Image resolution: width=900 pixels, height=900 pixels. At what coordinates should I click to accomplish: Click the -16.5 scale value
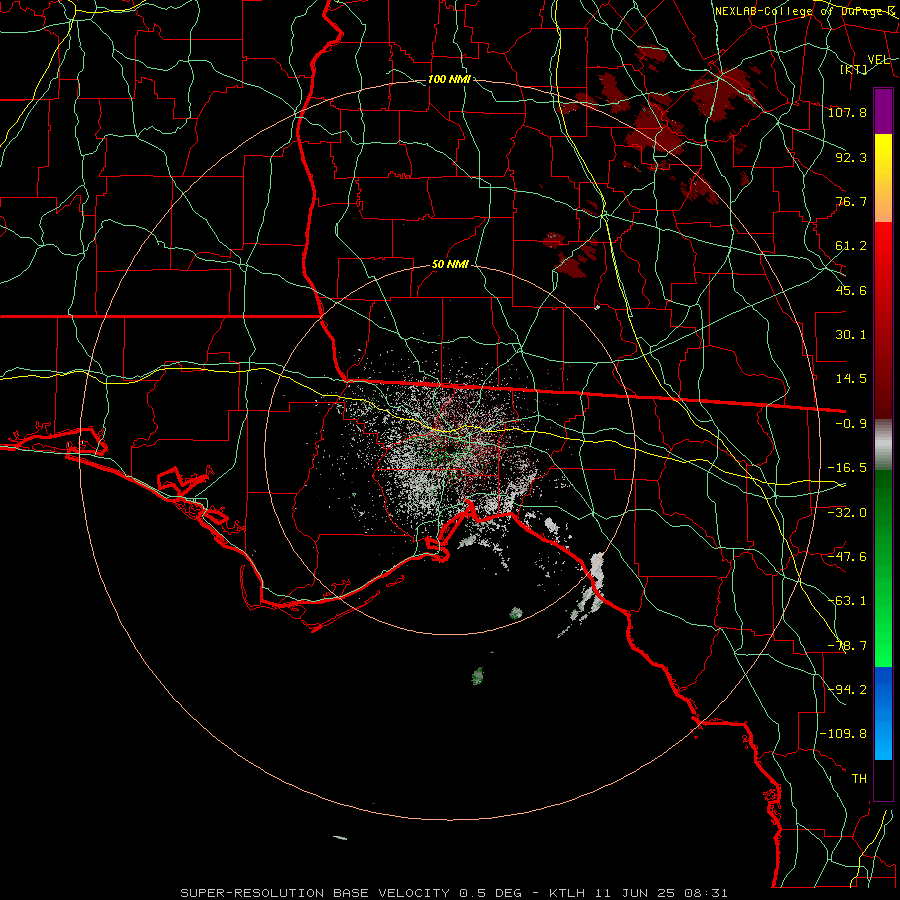click(847, 468)
